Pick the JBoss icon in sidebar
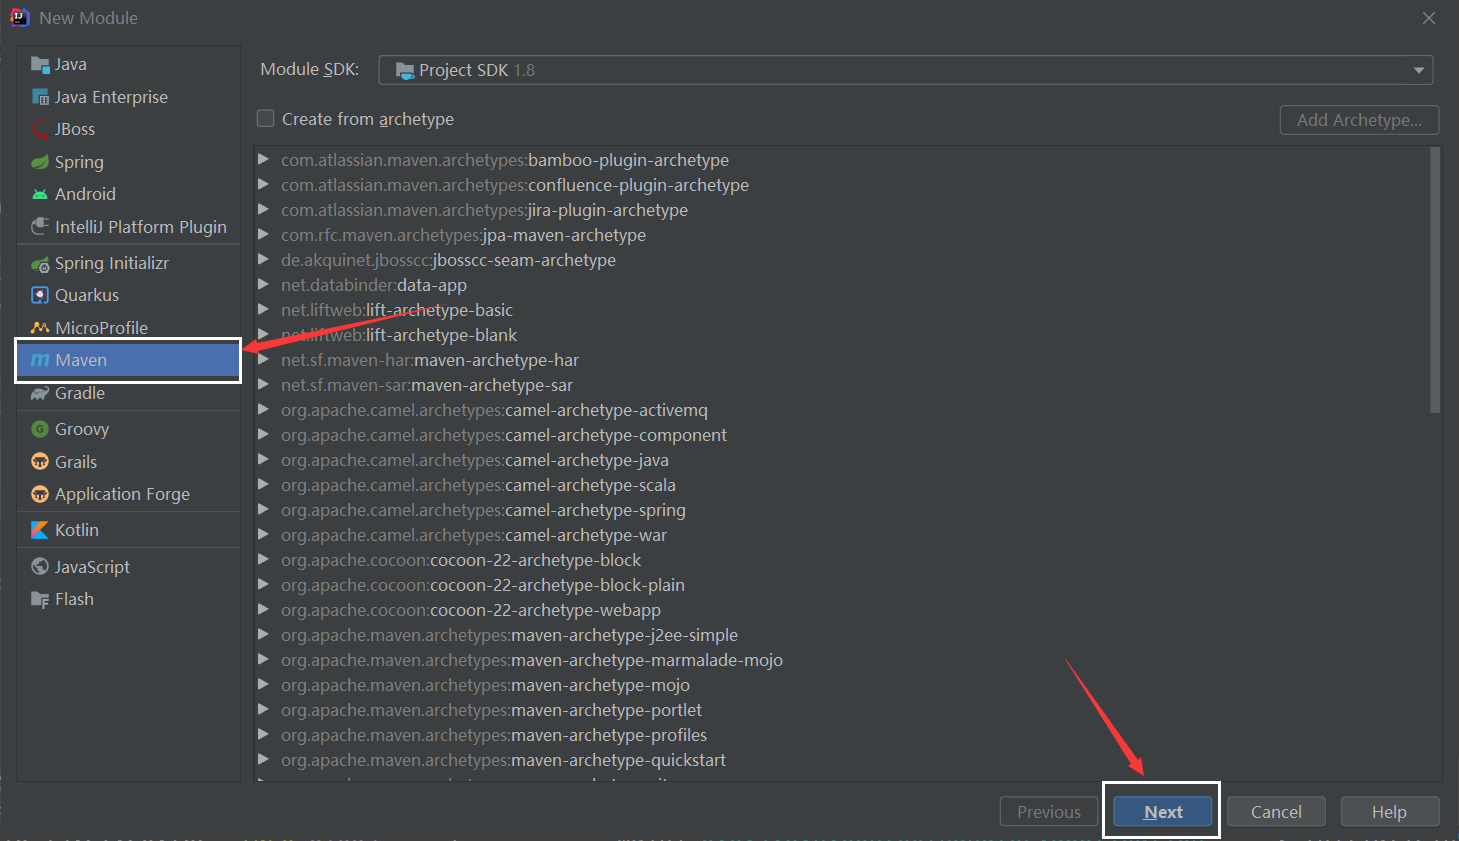 pyautogui.click(x=40, y=129)
